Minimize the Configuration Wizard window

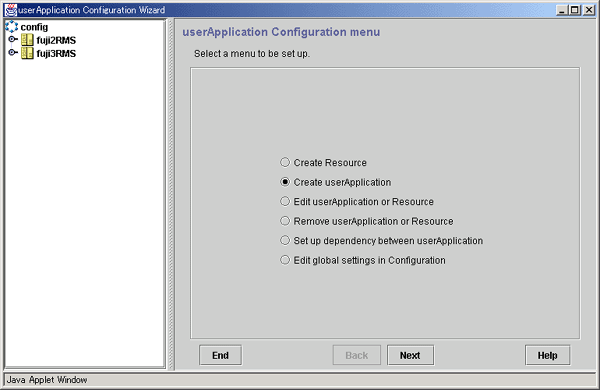click(561, 10)
